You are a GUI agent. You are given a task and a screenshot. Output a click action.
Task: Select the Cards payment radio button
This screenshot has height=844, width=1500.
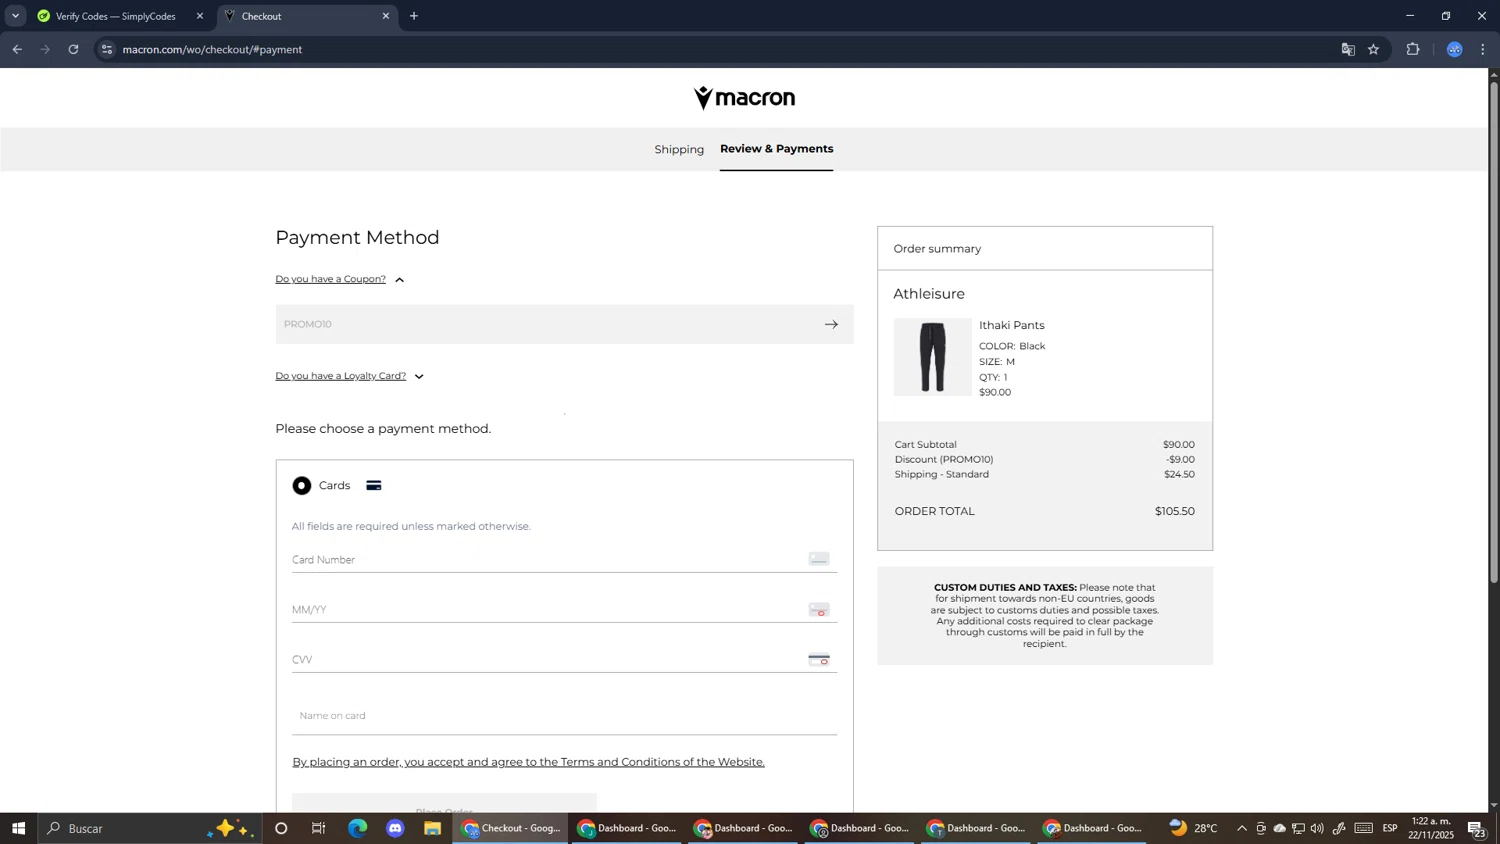[x=302, y=486]
